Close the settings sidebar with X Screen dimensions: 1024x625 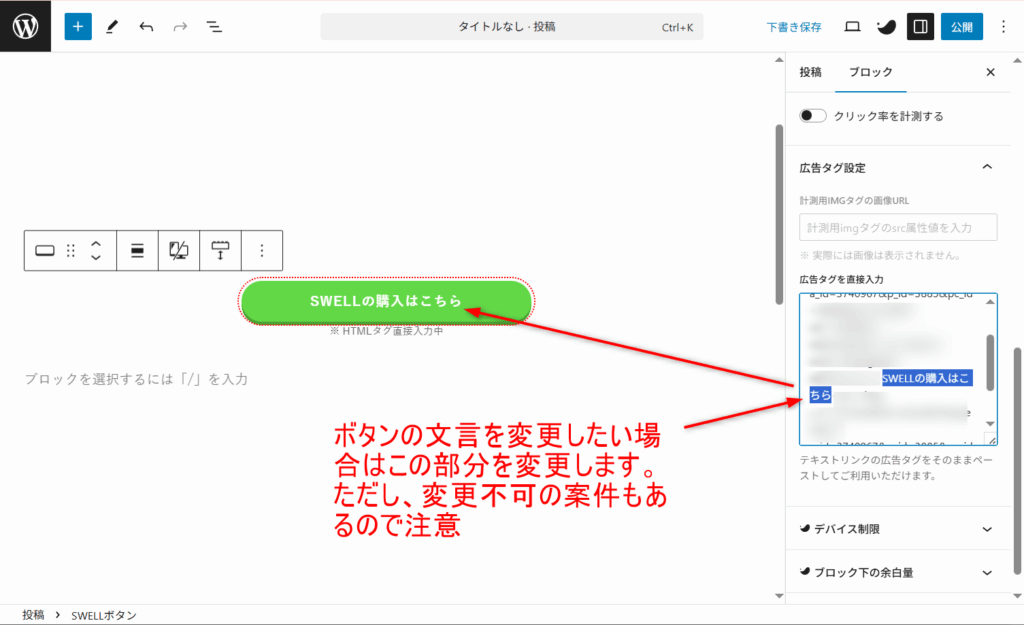point(991,72)
